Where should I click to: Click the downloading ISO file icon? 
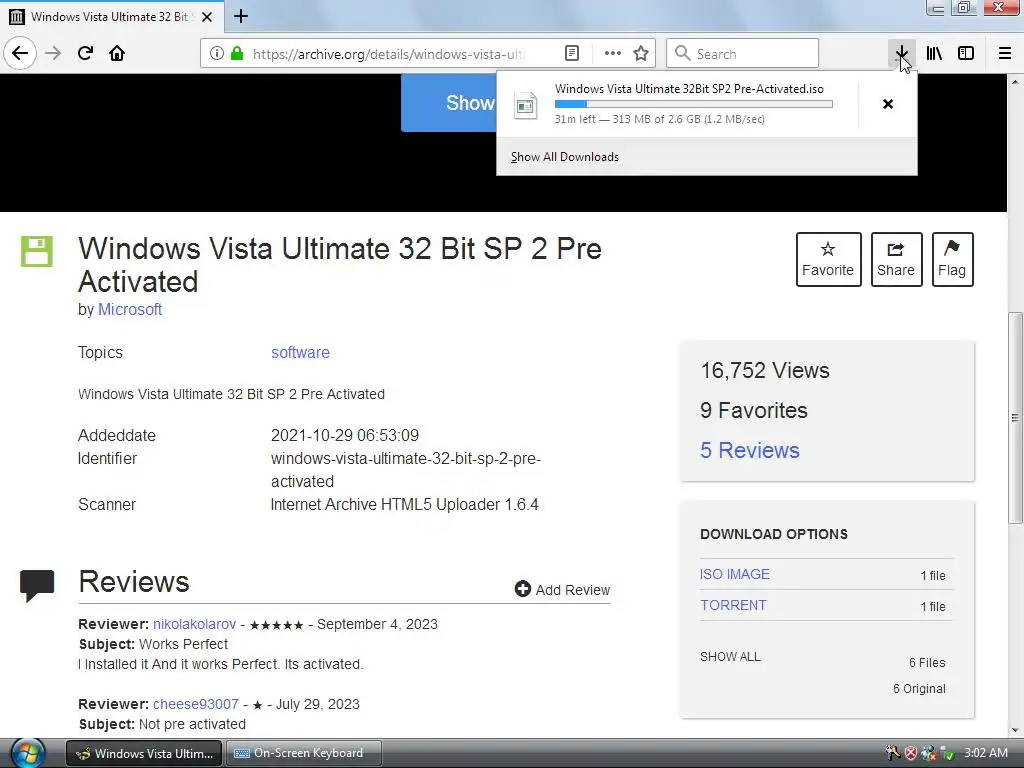tap(526, 105)
